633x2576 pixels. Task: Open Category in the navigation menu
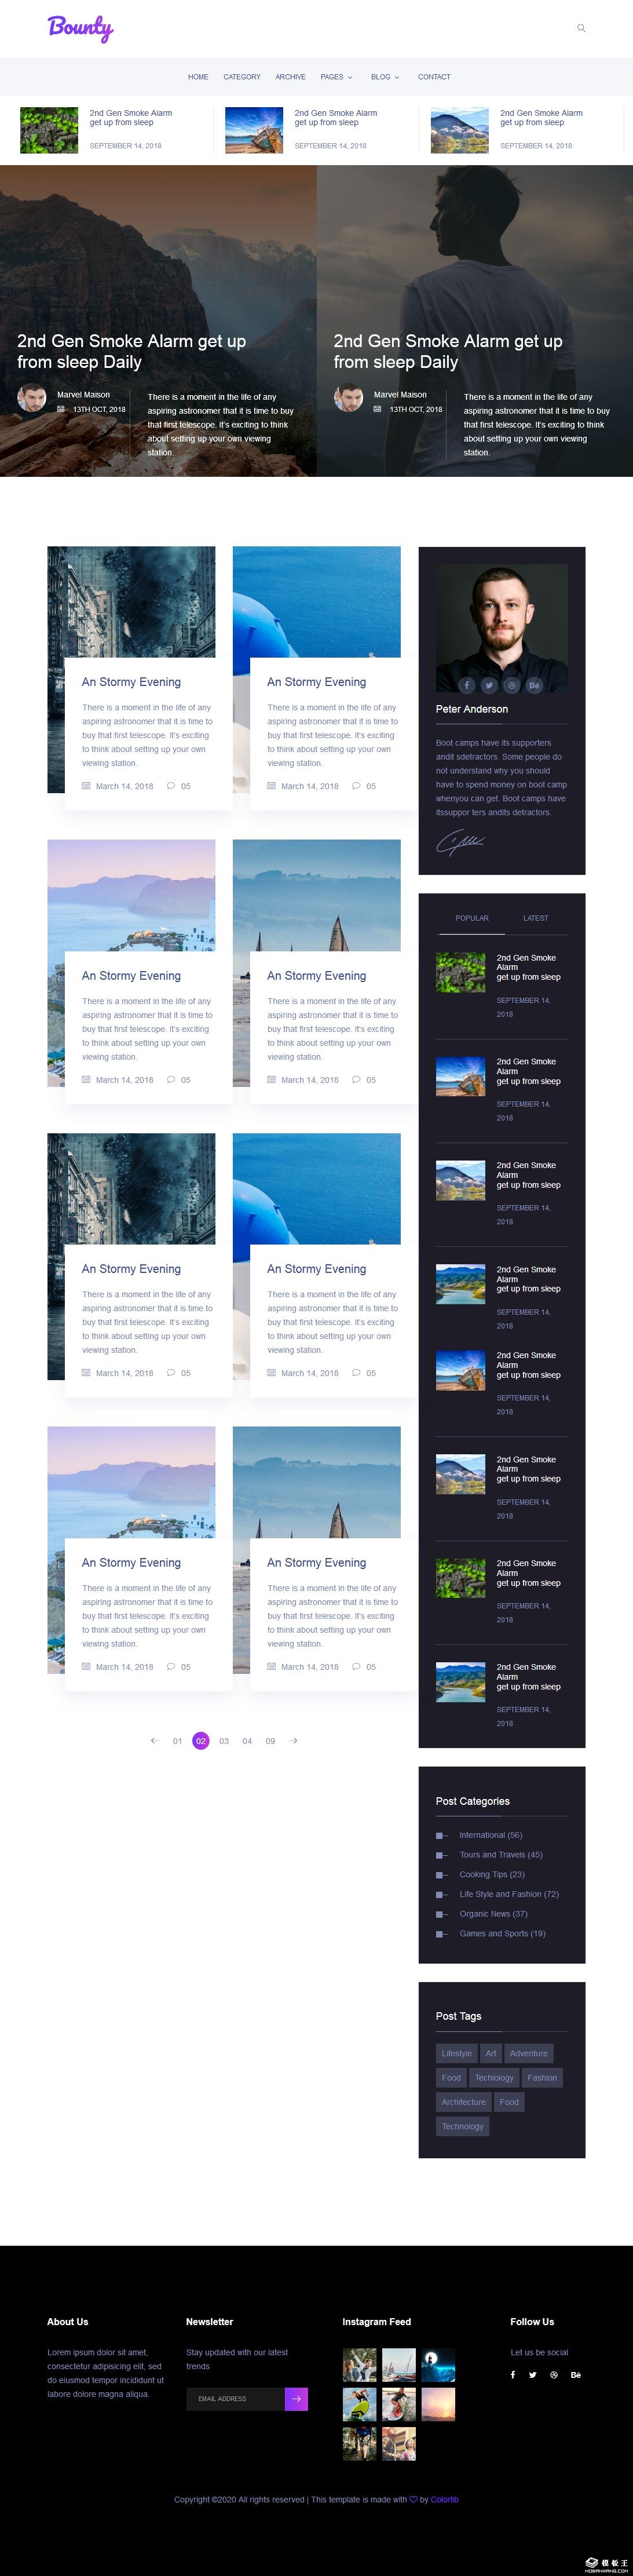pos(242,77)
